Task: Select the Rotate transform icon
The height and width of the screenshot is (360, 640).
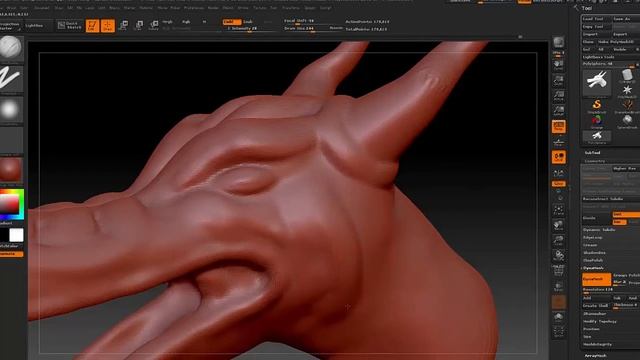Action: pos(154,26)
